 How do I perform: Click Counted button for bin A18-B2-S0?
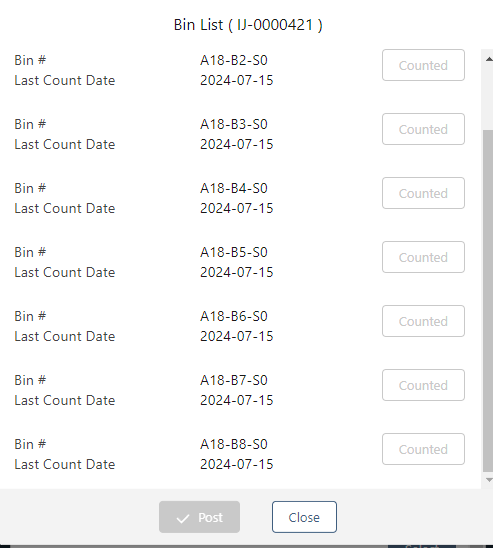423,65
